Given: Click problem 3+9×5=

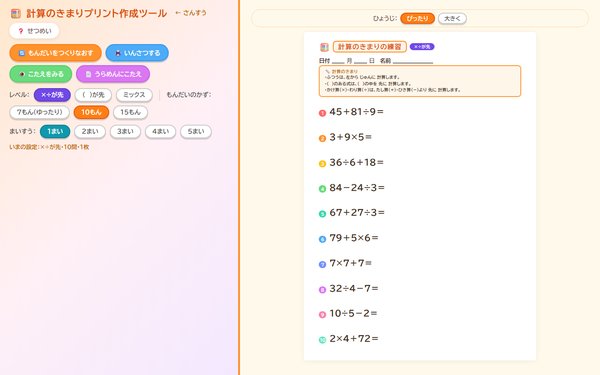Looking at the screenshot, I should 350,137.
